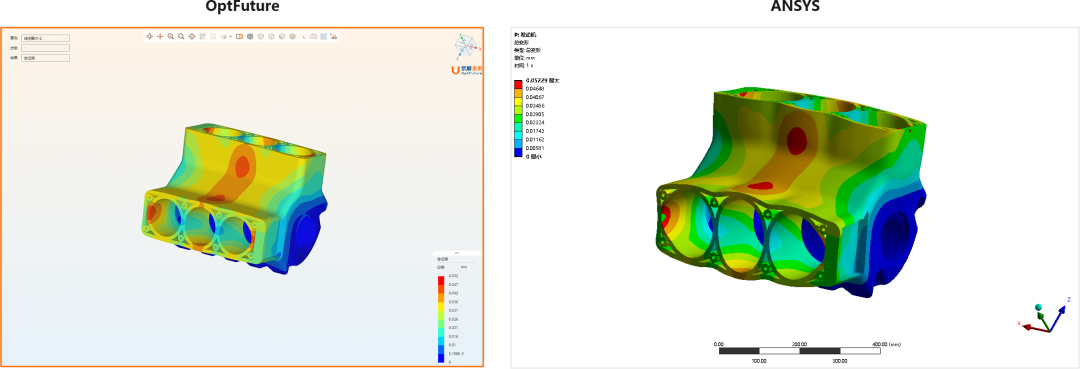Screen dimensions: 1080x369
Task: Click the zoom out magnifier icon
Action: coord(181,36)
